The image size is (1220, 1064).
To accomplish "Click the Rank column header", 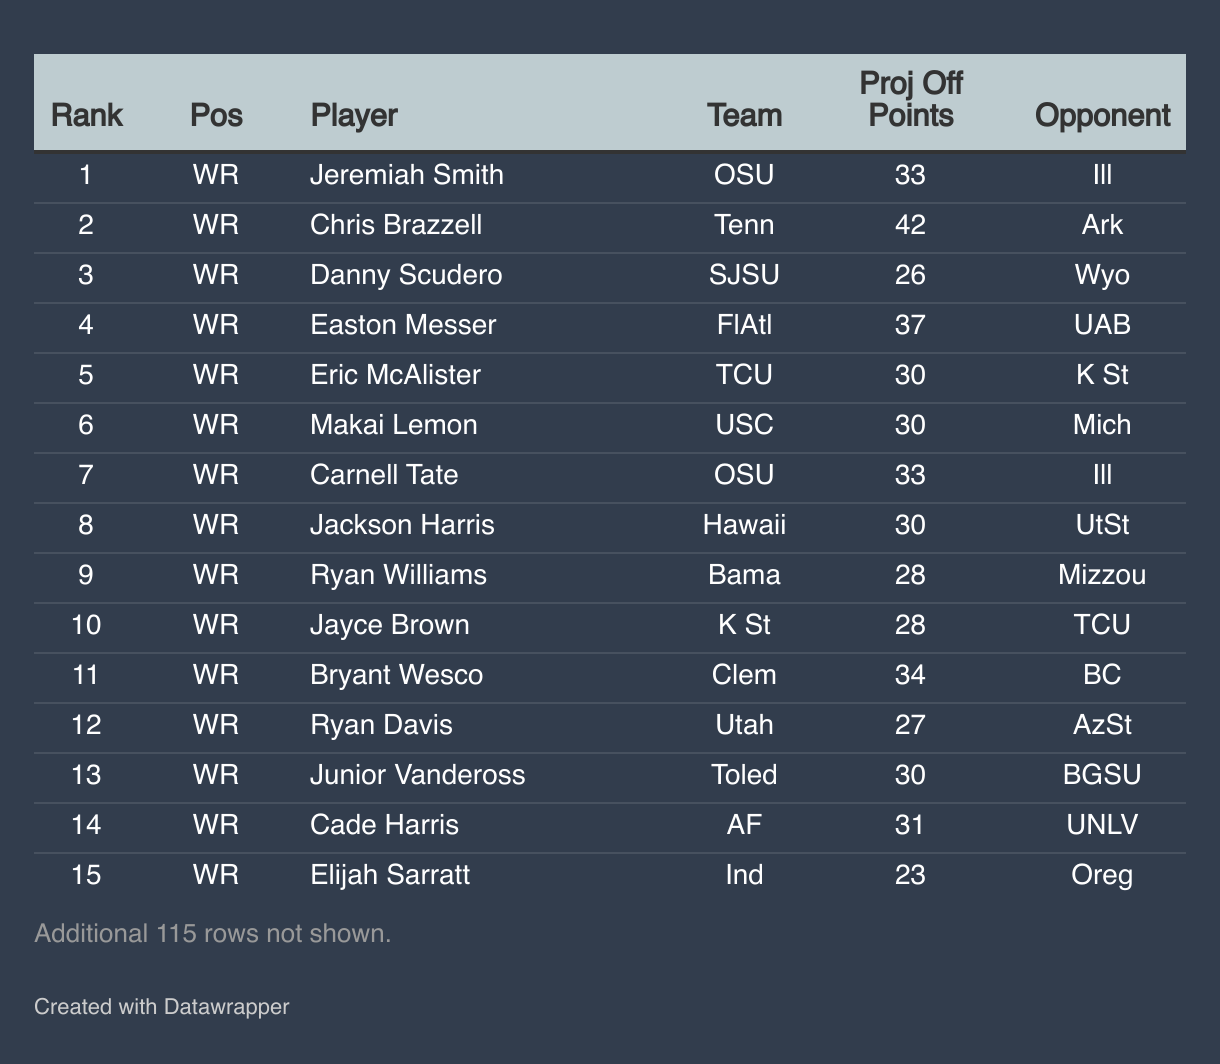I will 86,115.
